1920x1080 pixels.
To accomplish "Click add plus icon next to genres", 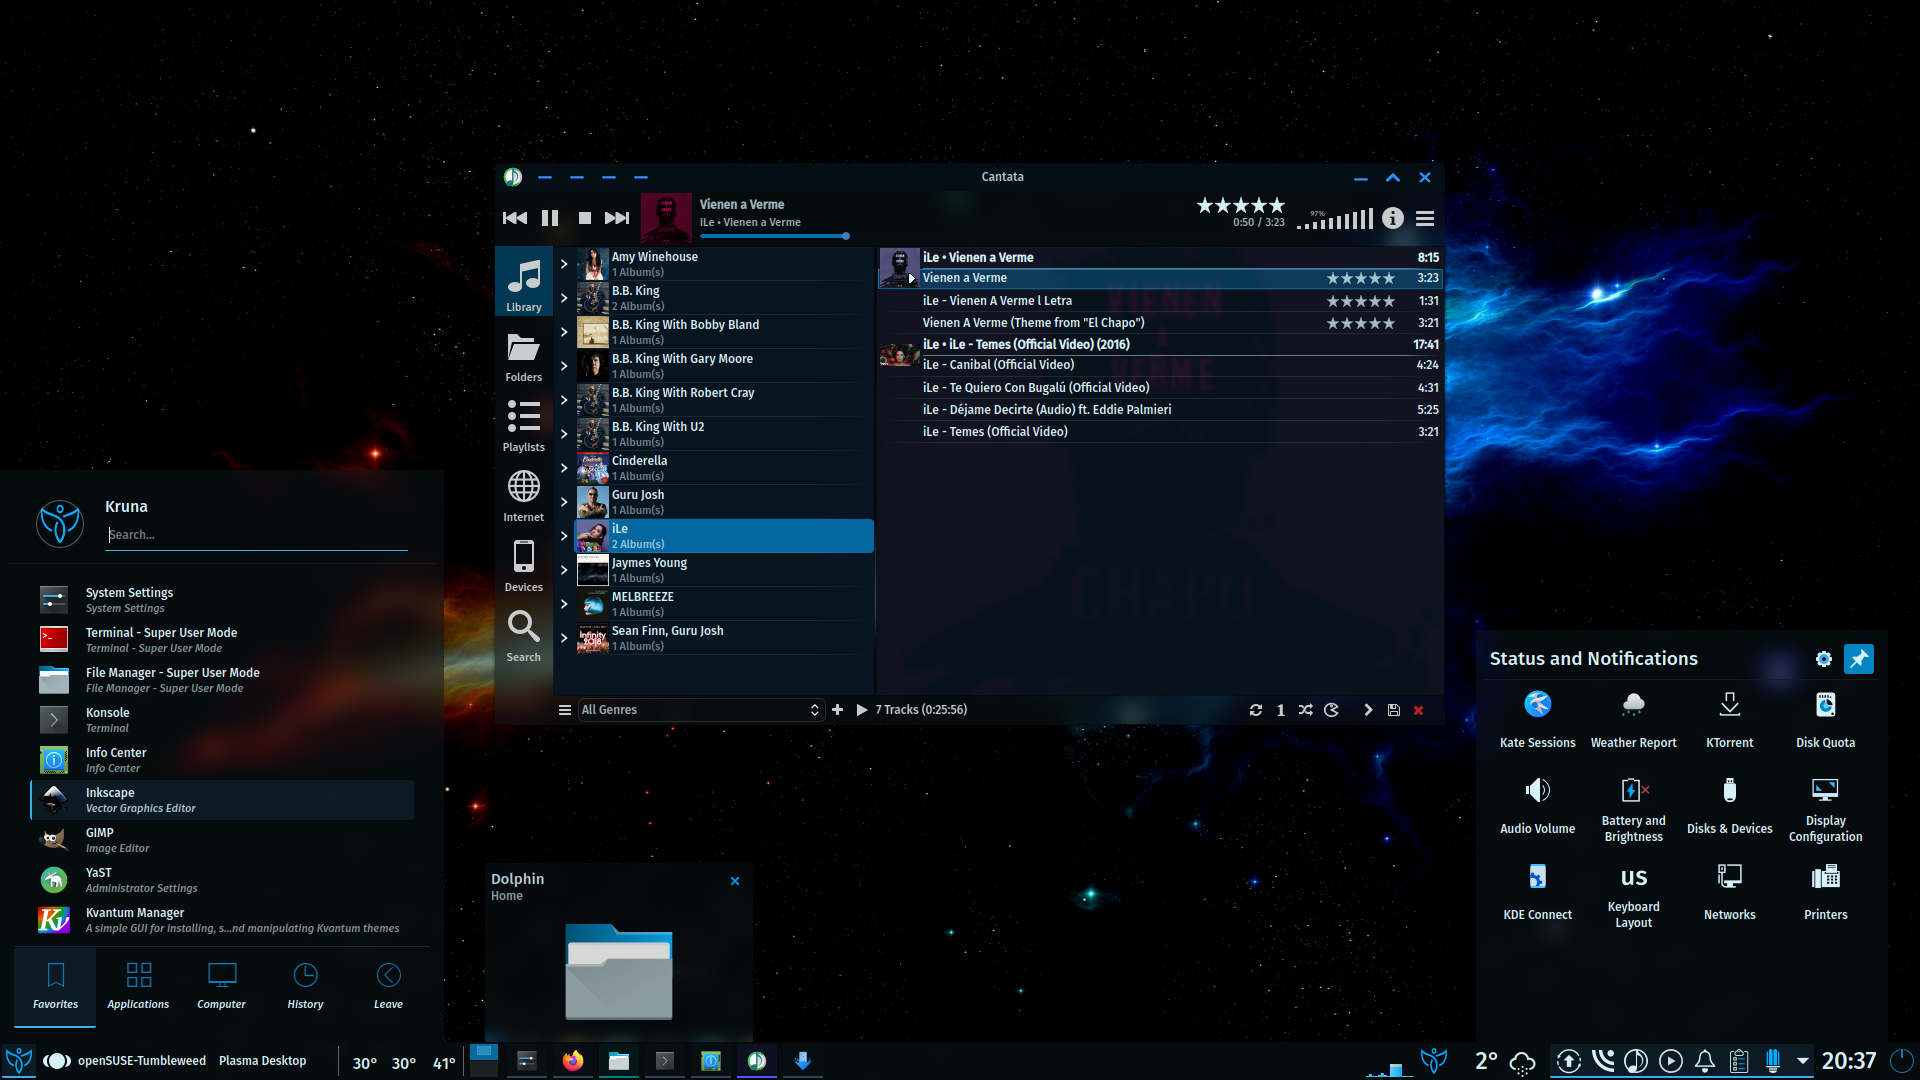I will pos(838,710).
